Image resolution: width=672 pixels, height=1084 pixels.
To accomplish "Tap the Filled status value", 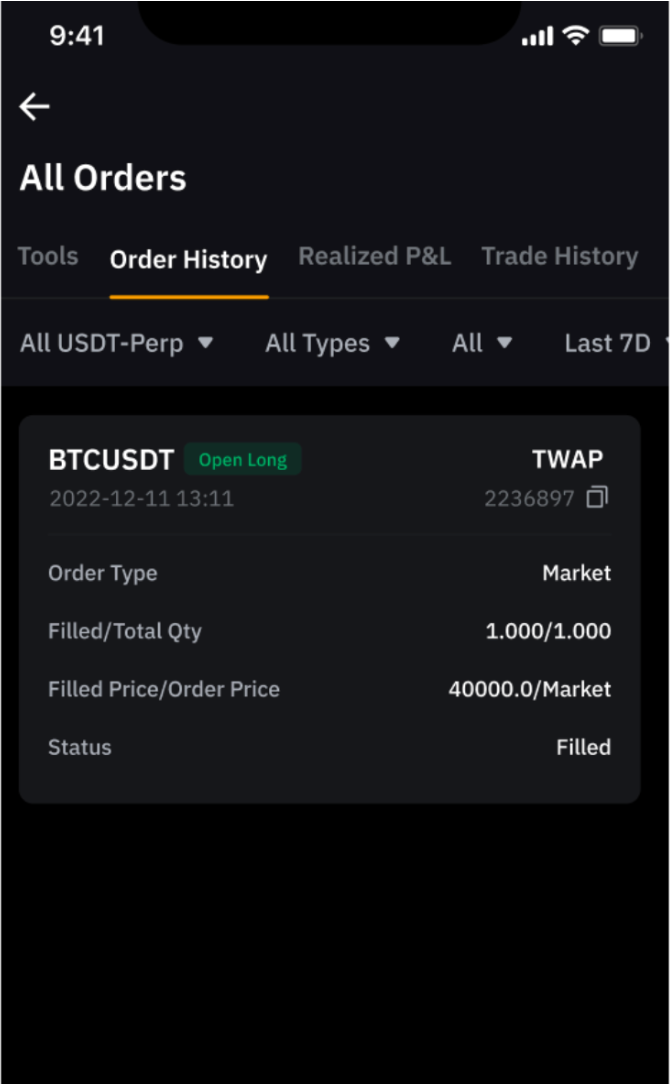I will (x=584, y=747).
